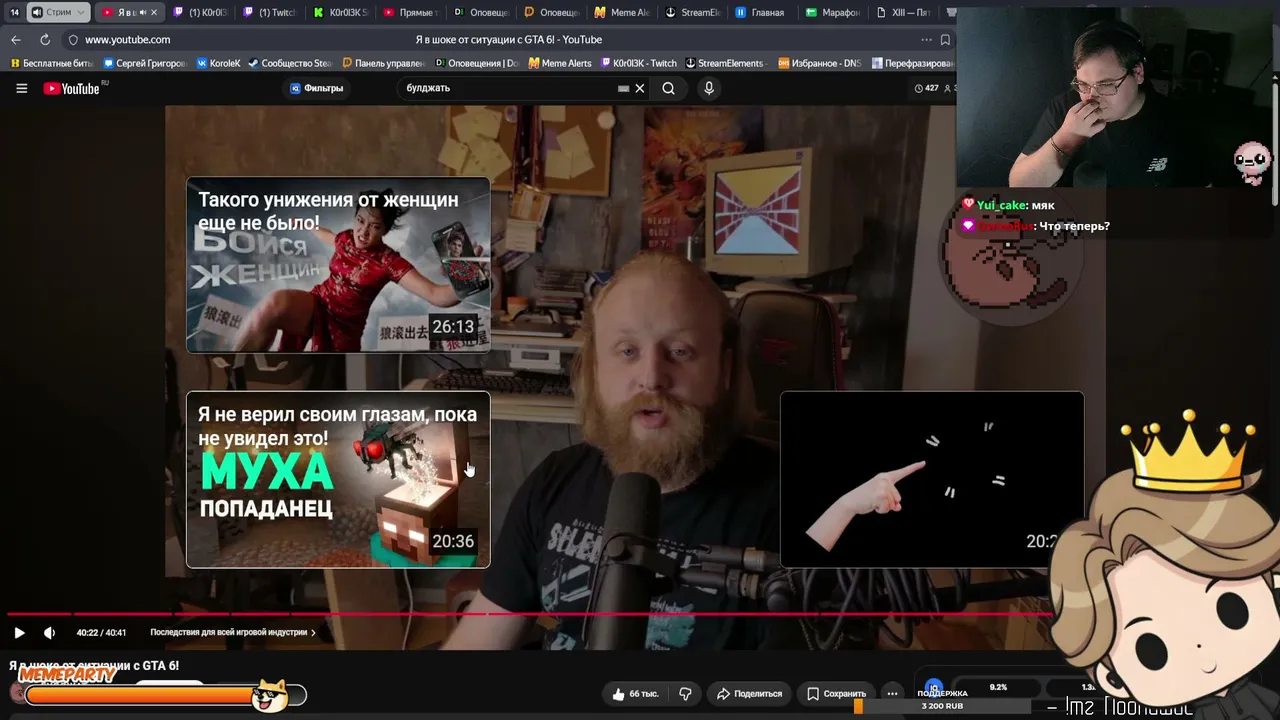This screenshot has width=1280, height=720.
Task: Switch to the '(1) Twitch' tab
Action: 270,12
